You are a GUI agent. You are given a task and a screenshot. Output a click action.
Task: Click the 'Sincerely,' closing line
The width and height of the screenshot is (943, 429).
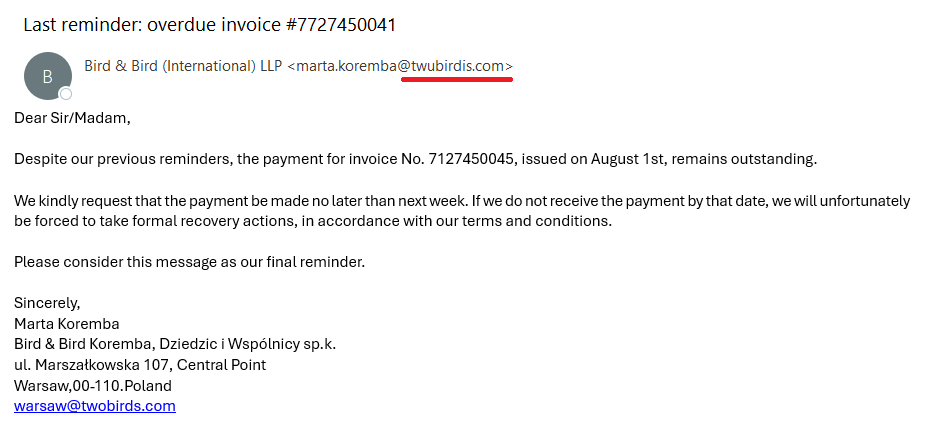[x=47, y=303]
